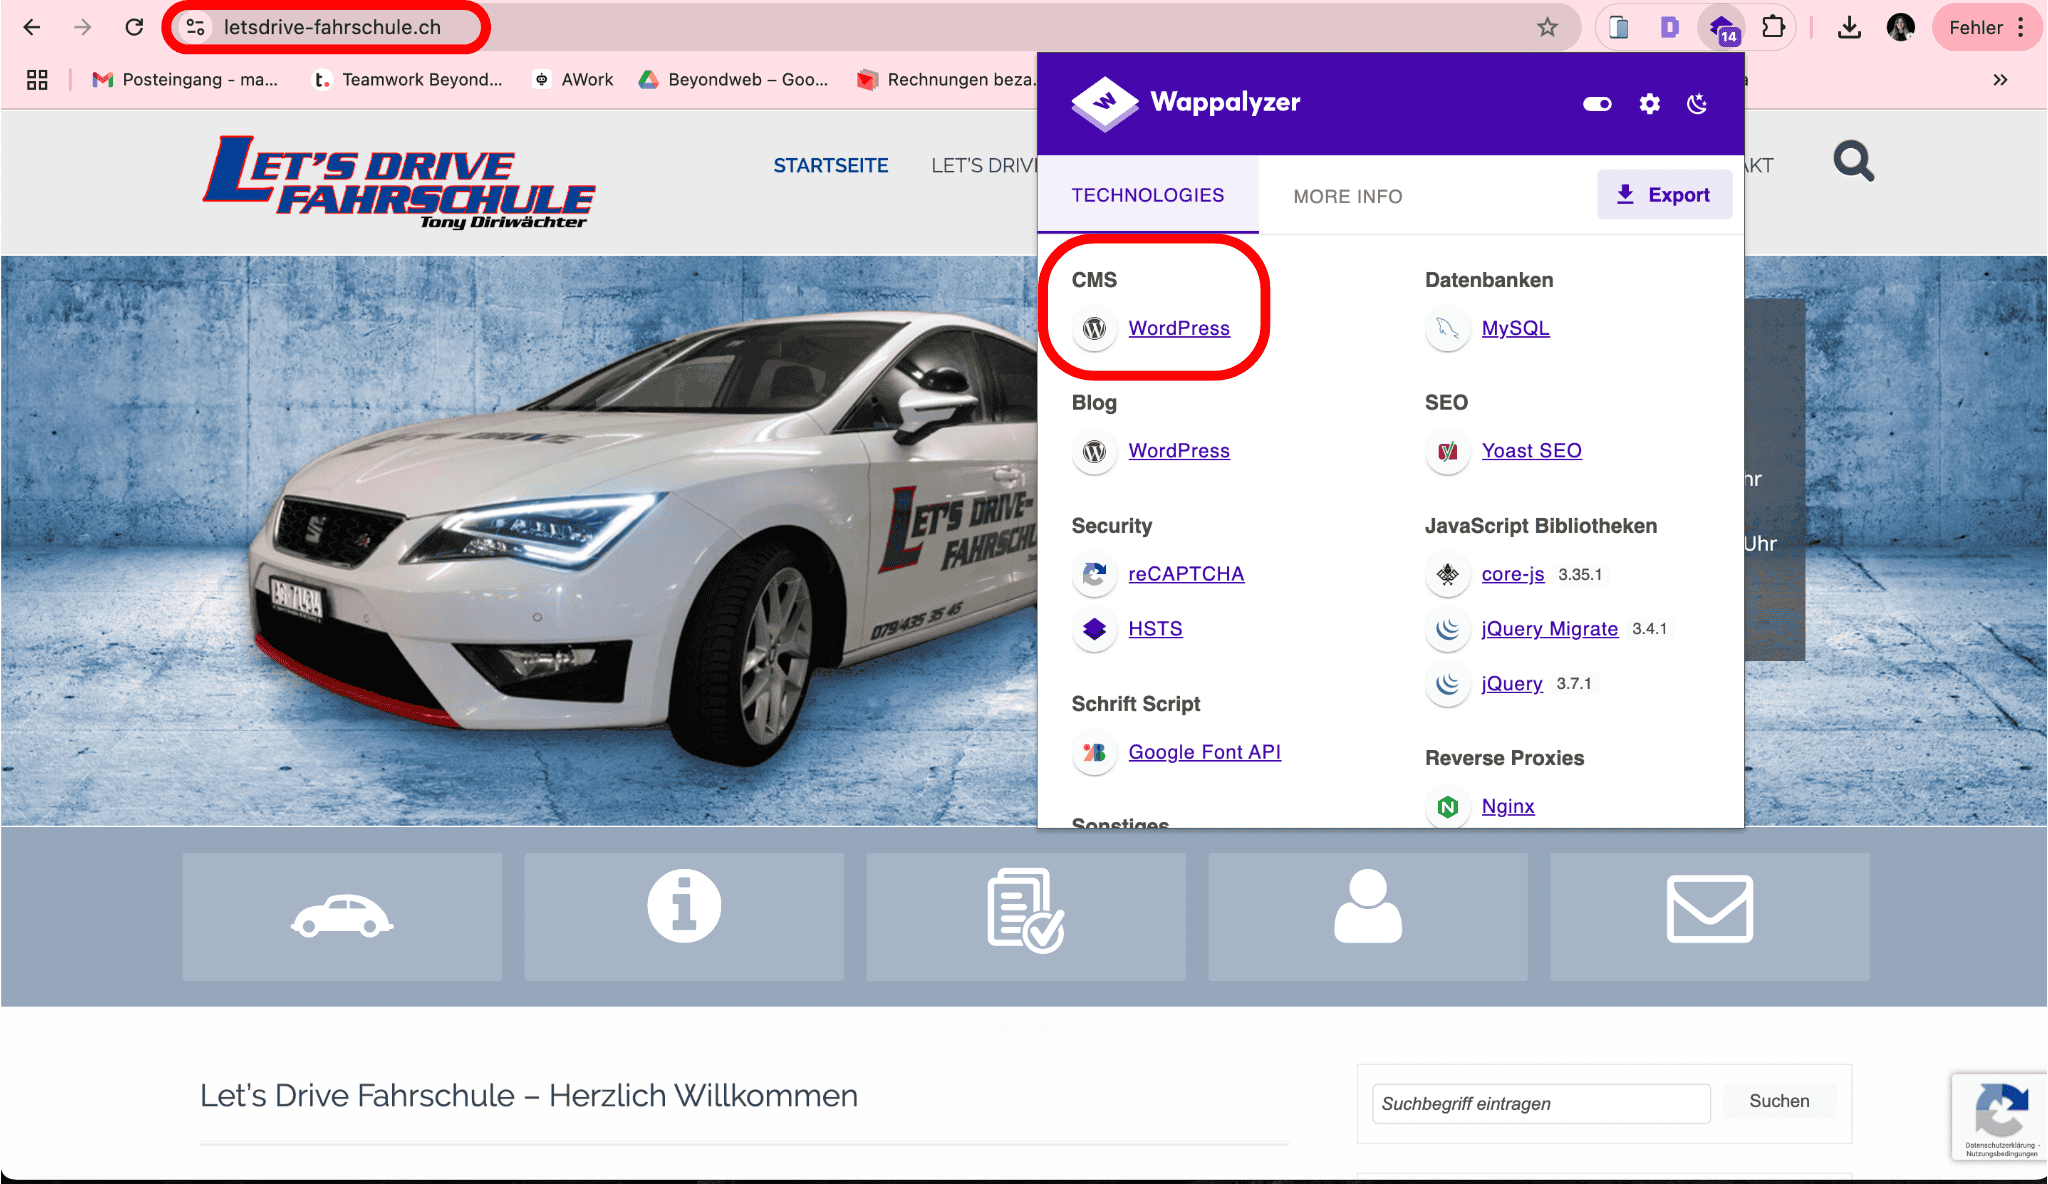
Task: Open the apps grid icon in the bookmarks bar
Action: pos(37,79)
